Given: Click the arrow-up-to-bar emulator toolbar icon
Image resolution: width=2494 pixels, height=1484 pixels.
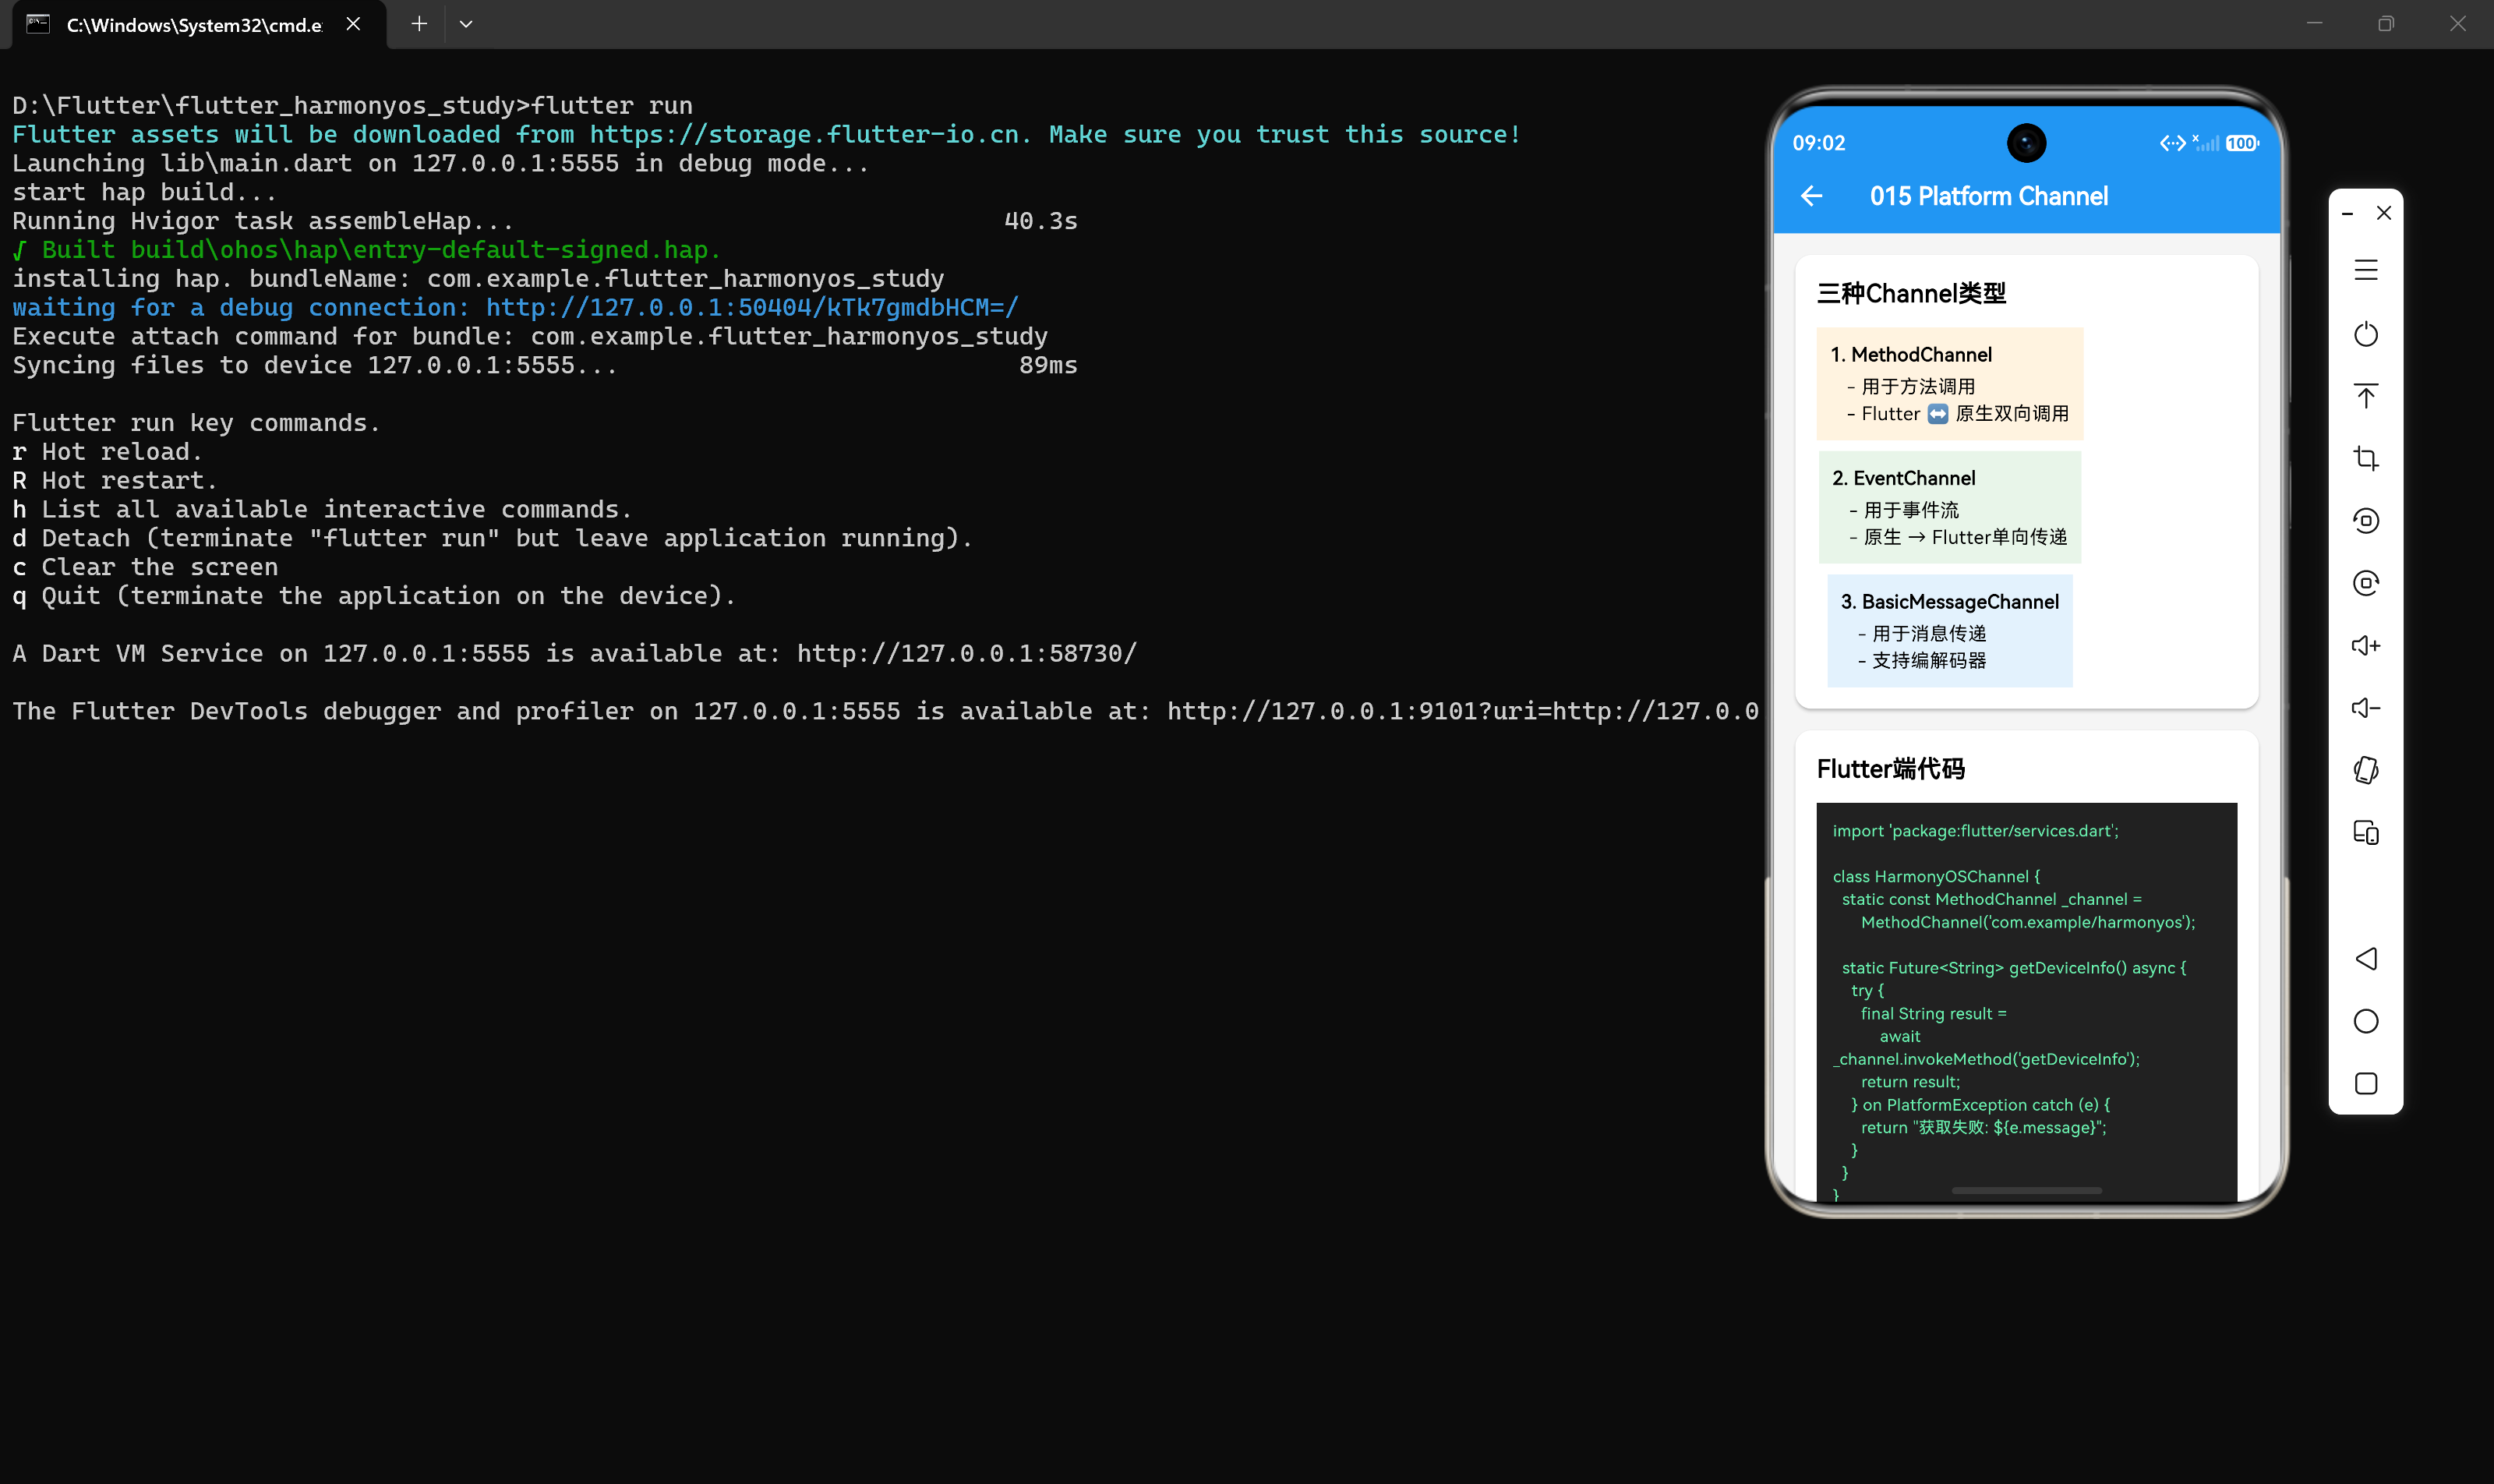Looking at the screenshot, I should pyautogui.click(x=2365, y=396).
